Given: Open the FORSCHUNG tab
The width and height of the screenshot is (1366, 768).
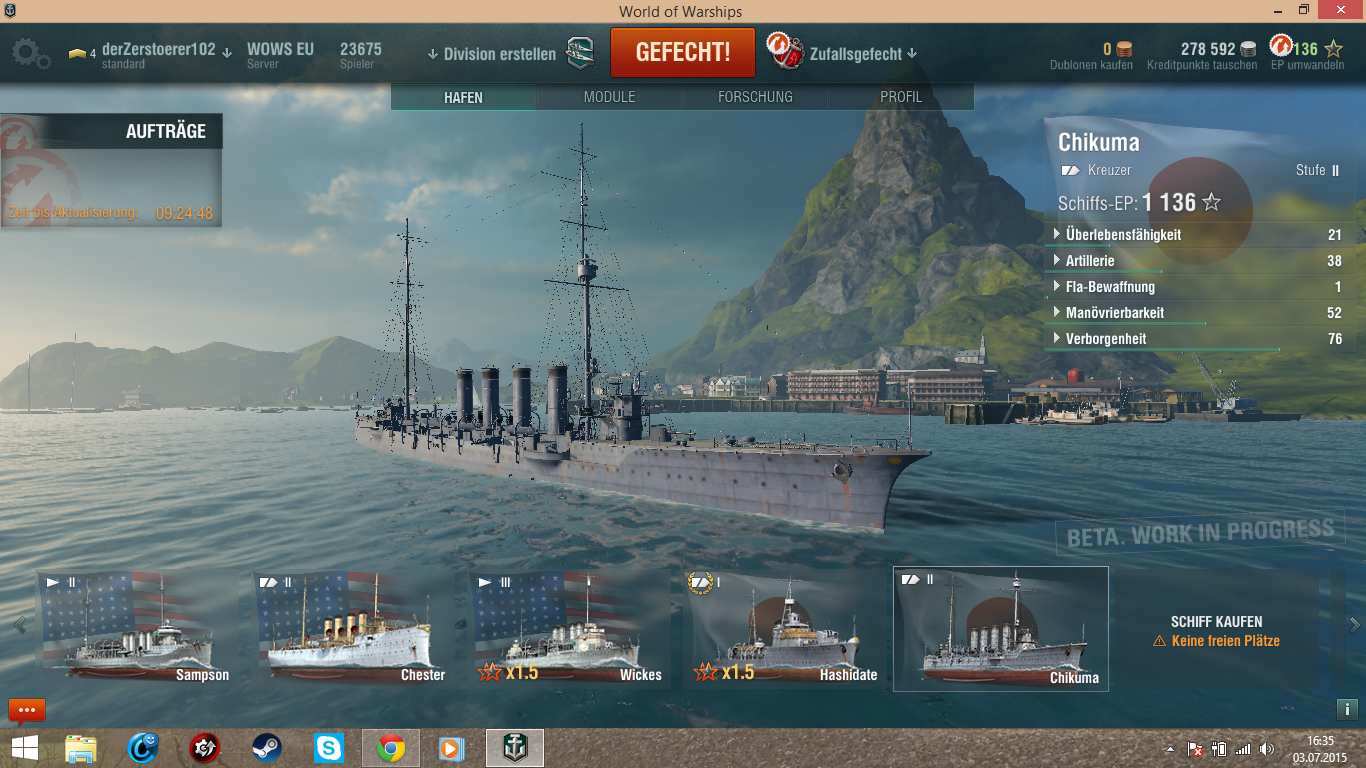Looking at the screenshot, I should (755, 97).
